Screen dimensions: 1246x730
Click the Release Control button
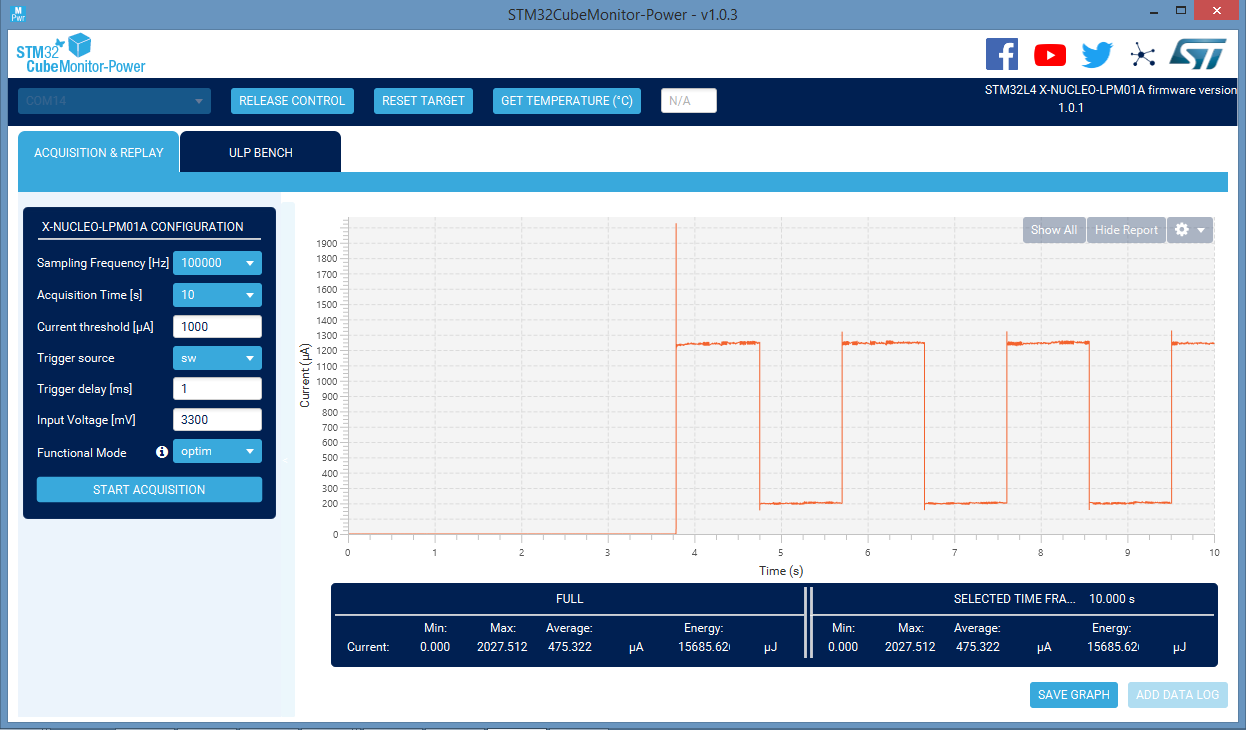coord(292,101)
